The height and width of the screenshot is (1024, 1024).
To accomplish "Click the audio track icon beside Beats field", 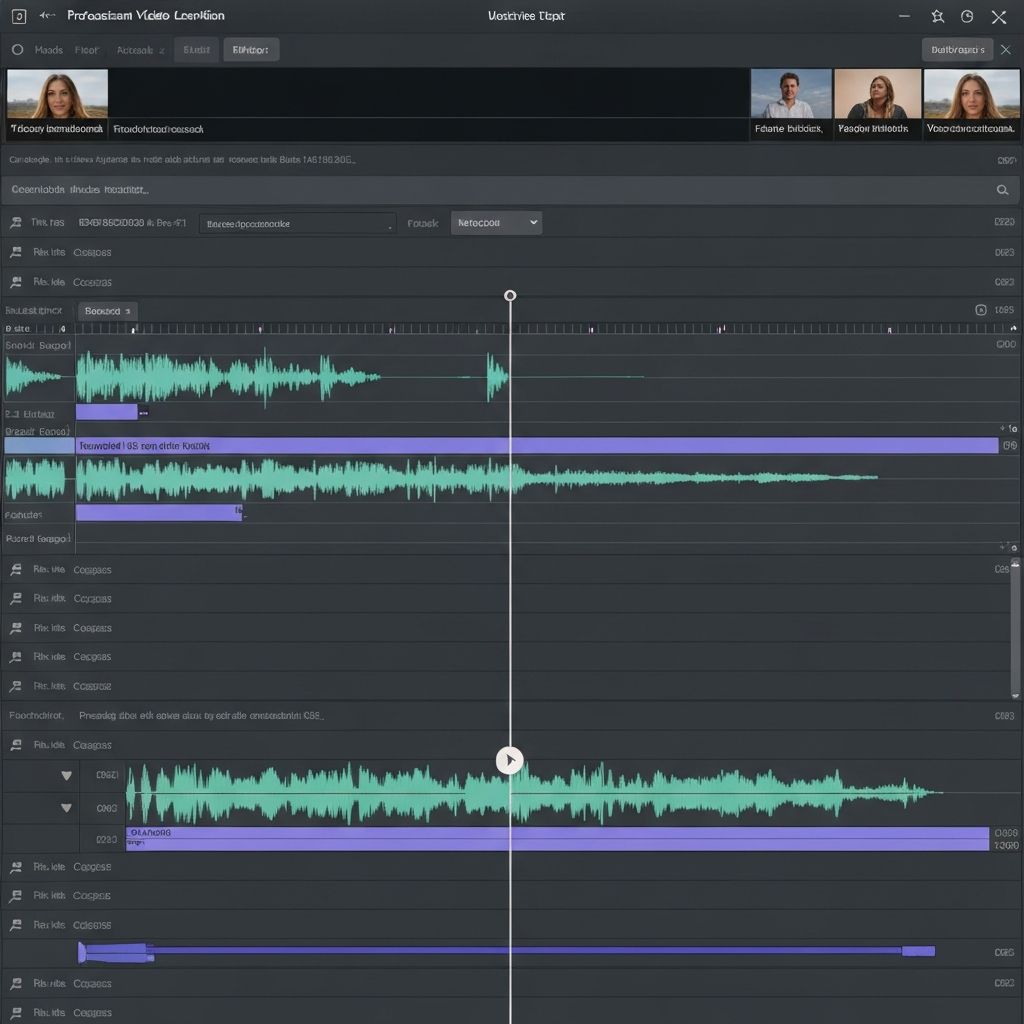I will [15, 223].
